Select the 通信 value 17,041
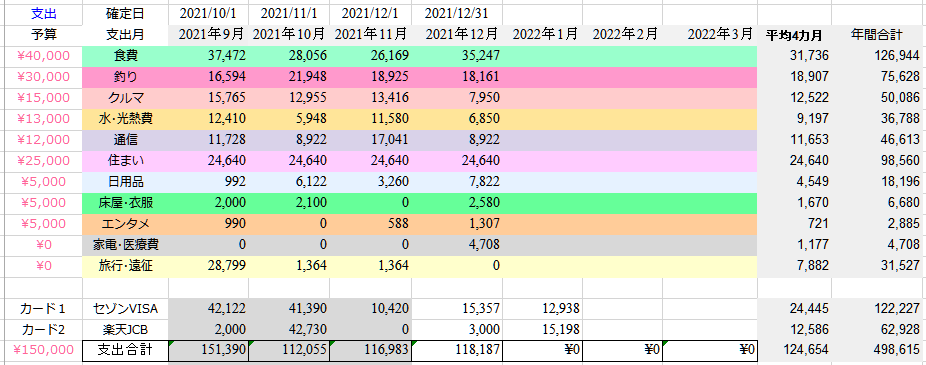Screen dimensions: 926x365 point(371,140)
